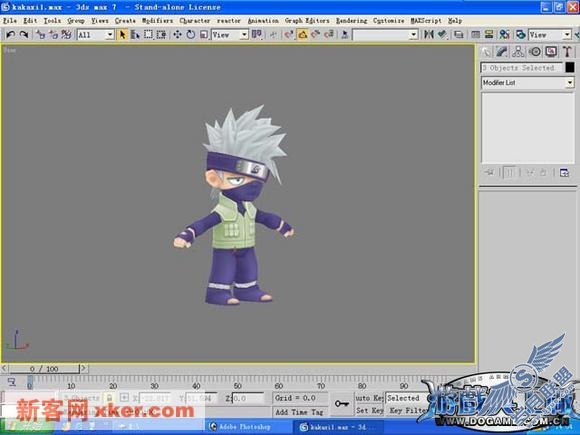
Task: Open the Rendering menu
Action: (351, 21)
